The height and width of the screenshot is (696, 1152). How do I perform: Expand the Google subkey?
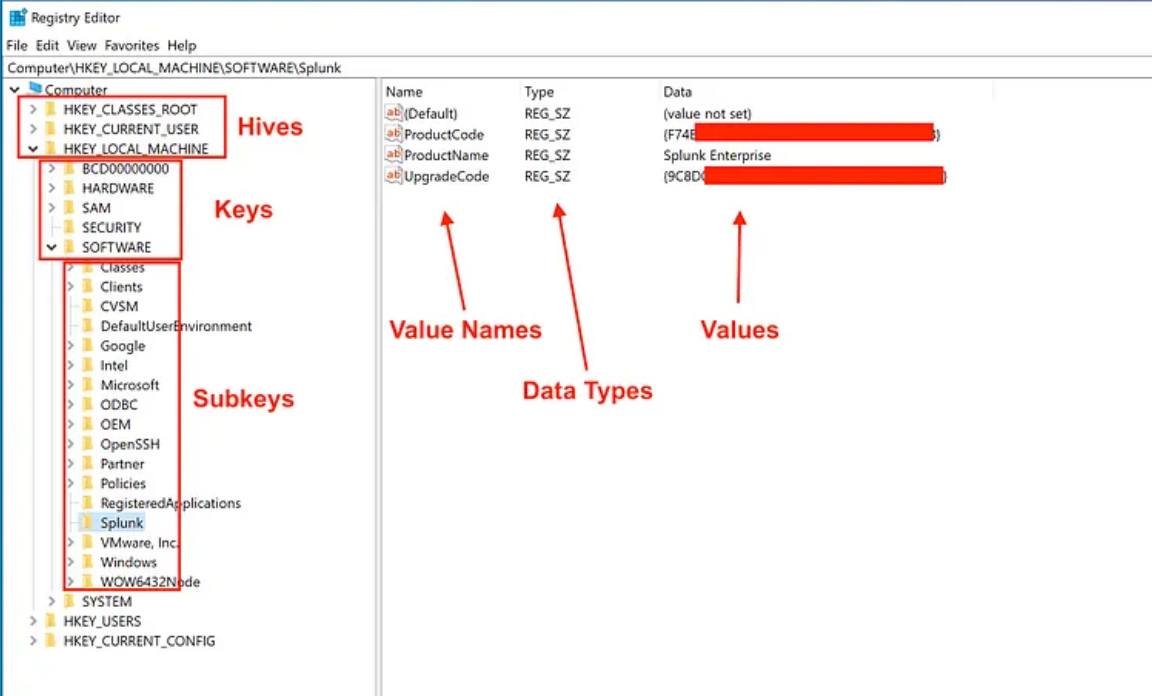point(71,345)
